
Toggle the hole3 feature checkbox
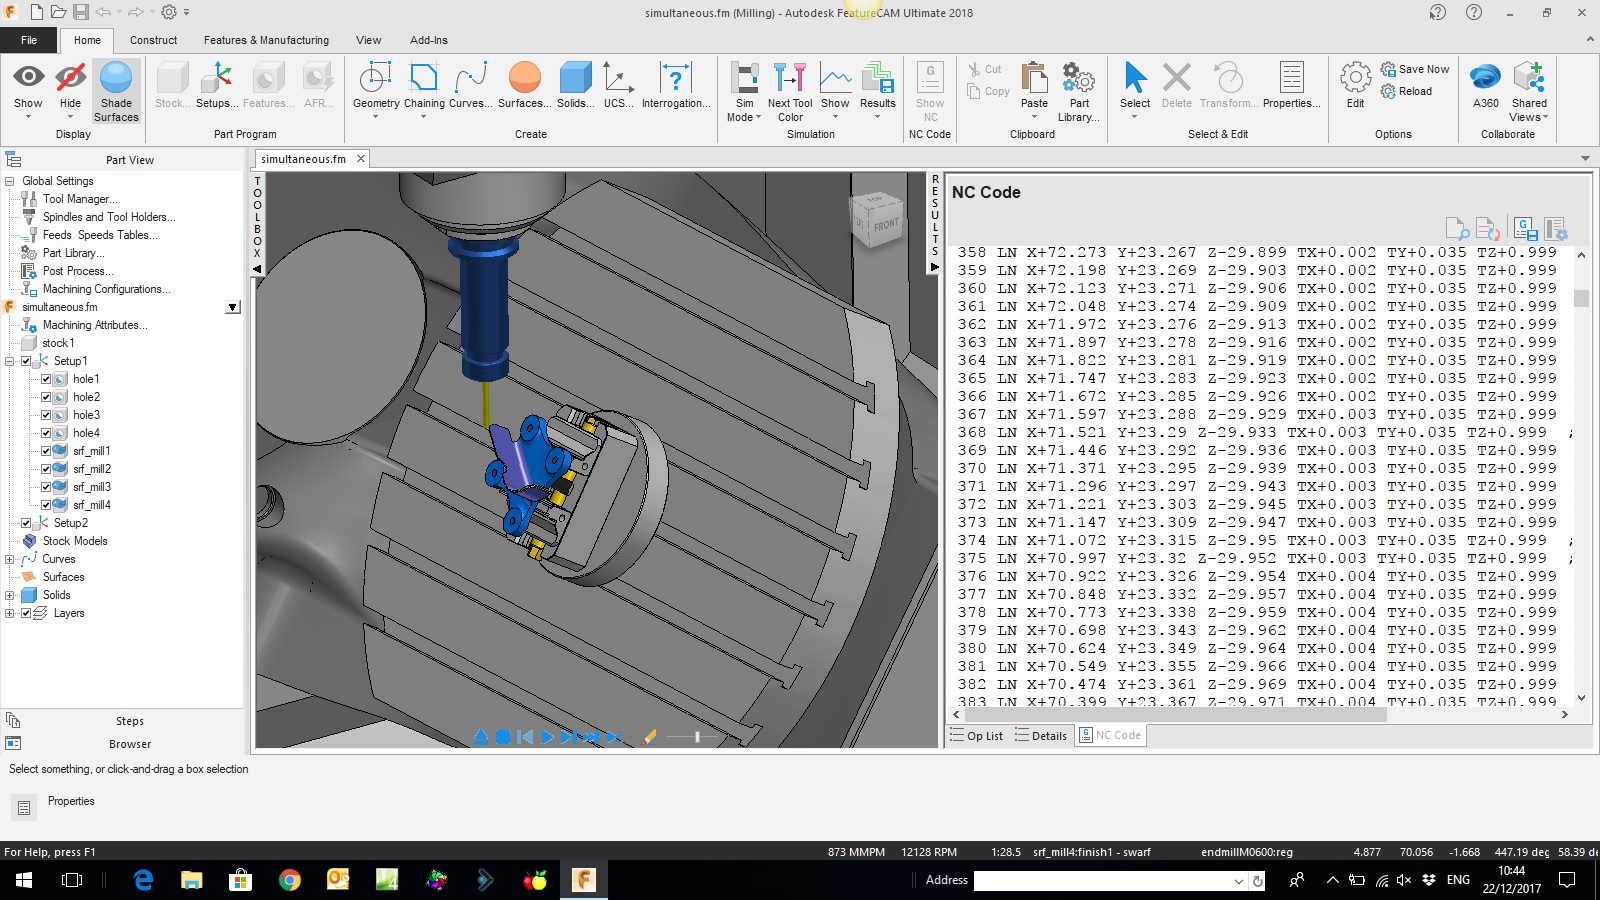pos(46,415)
